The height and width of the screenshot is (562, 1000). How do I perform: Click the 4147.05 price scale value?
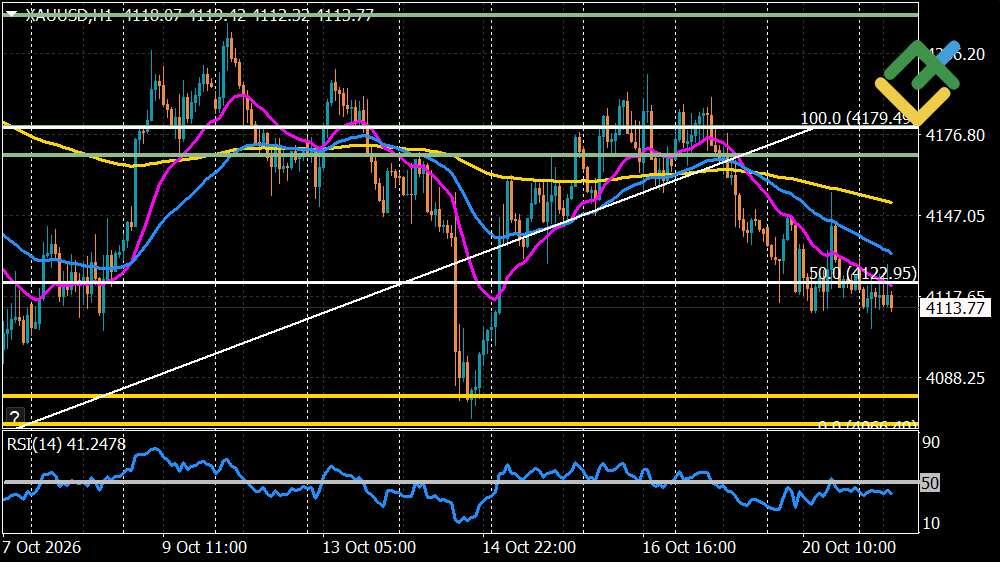coord(955,216)
